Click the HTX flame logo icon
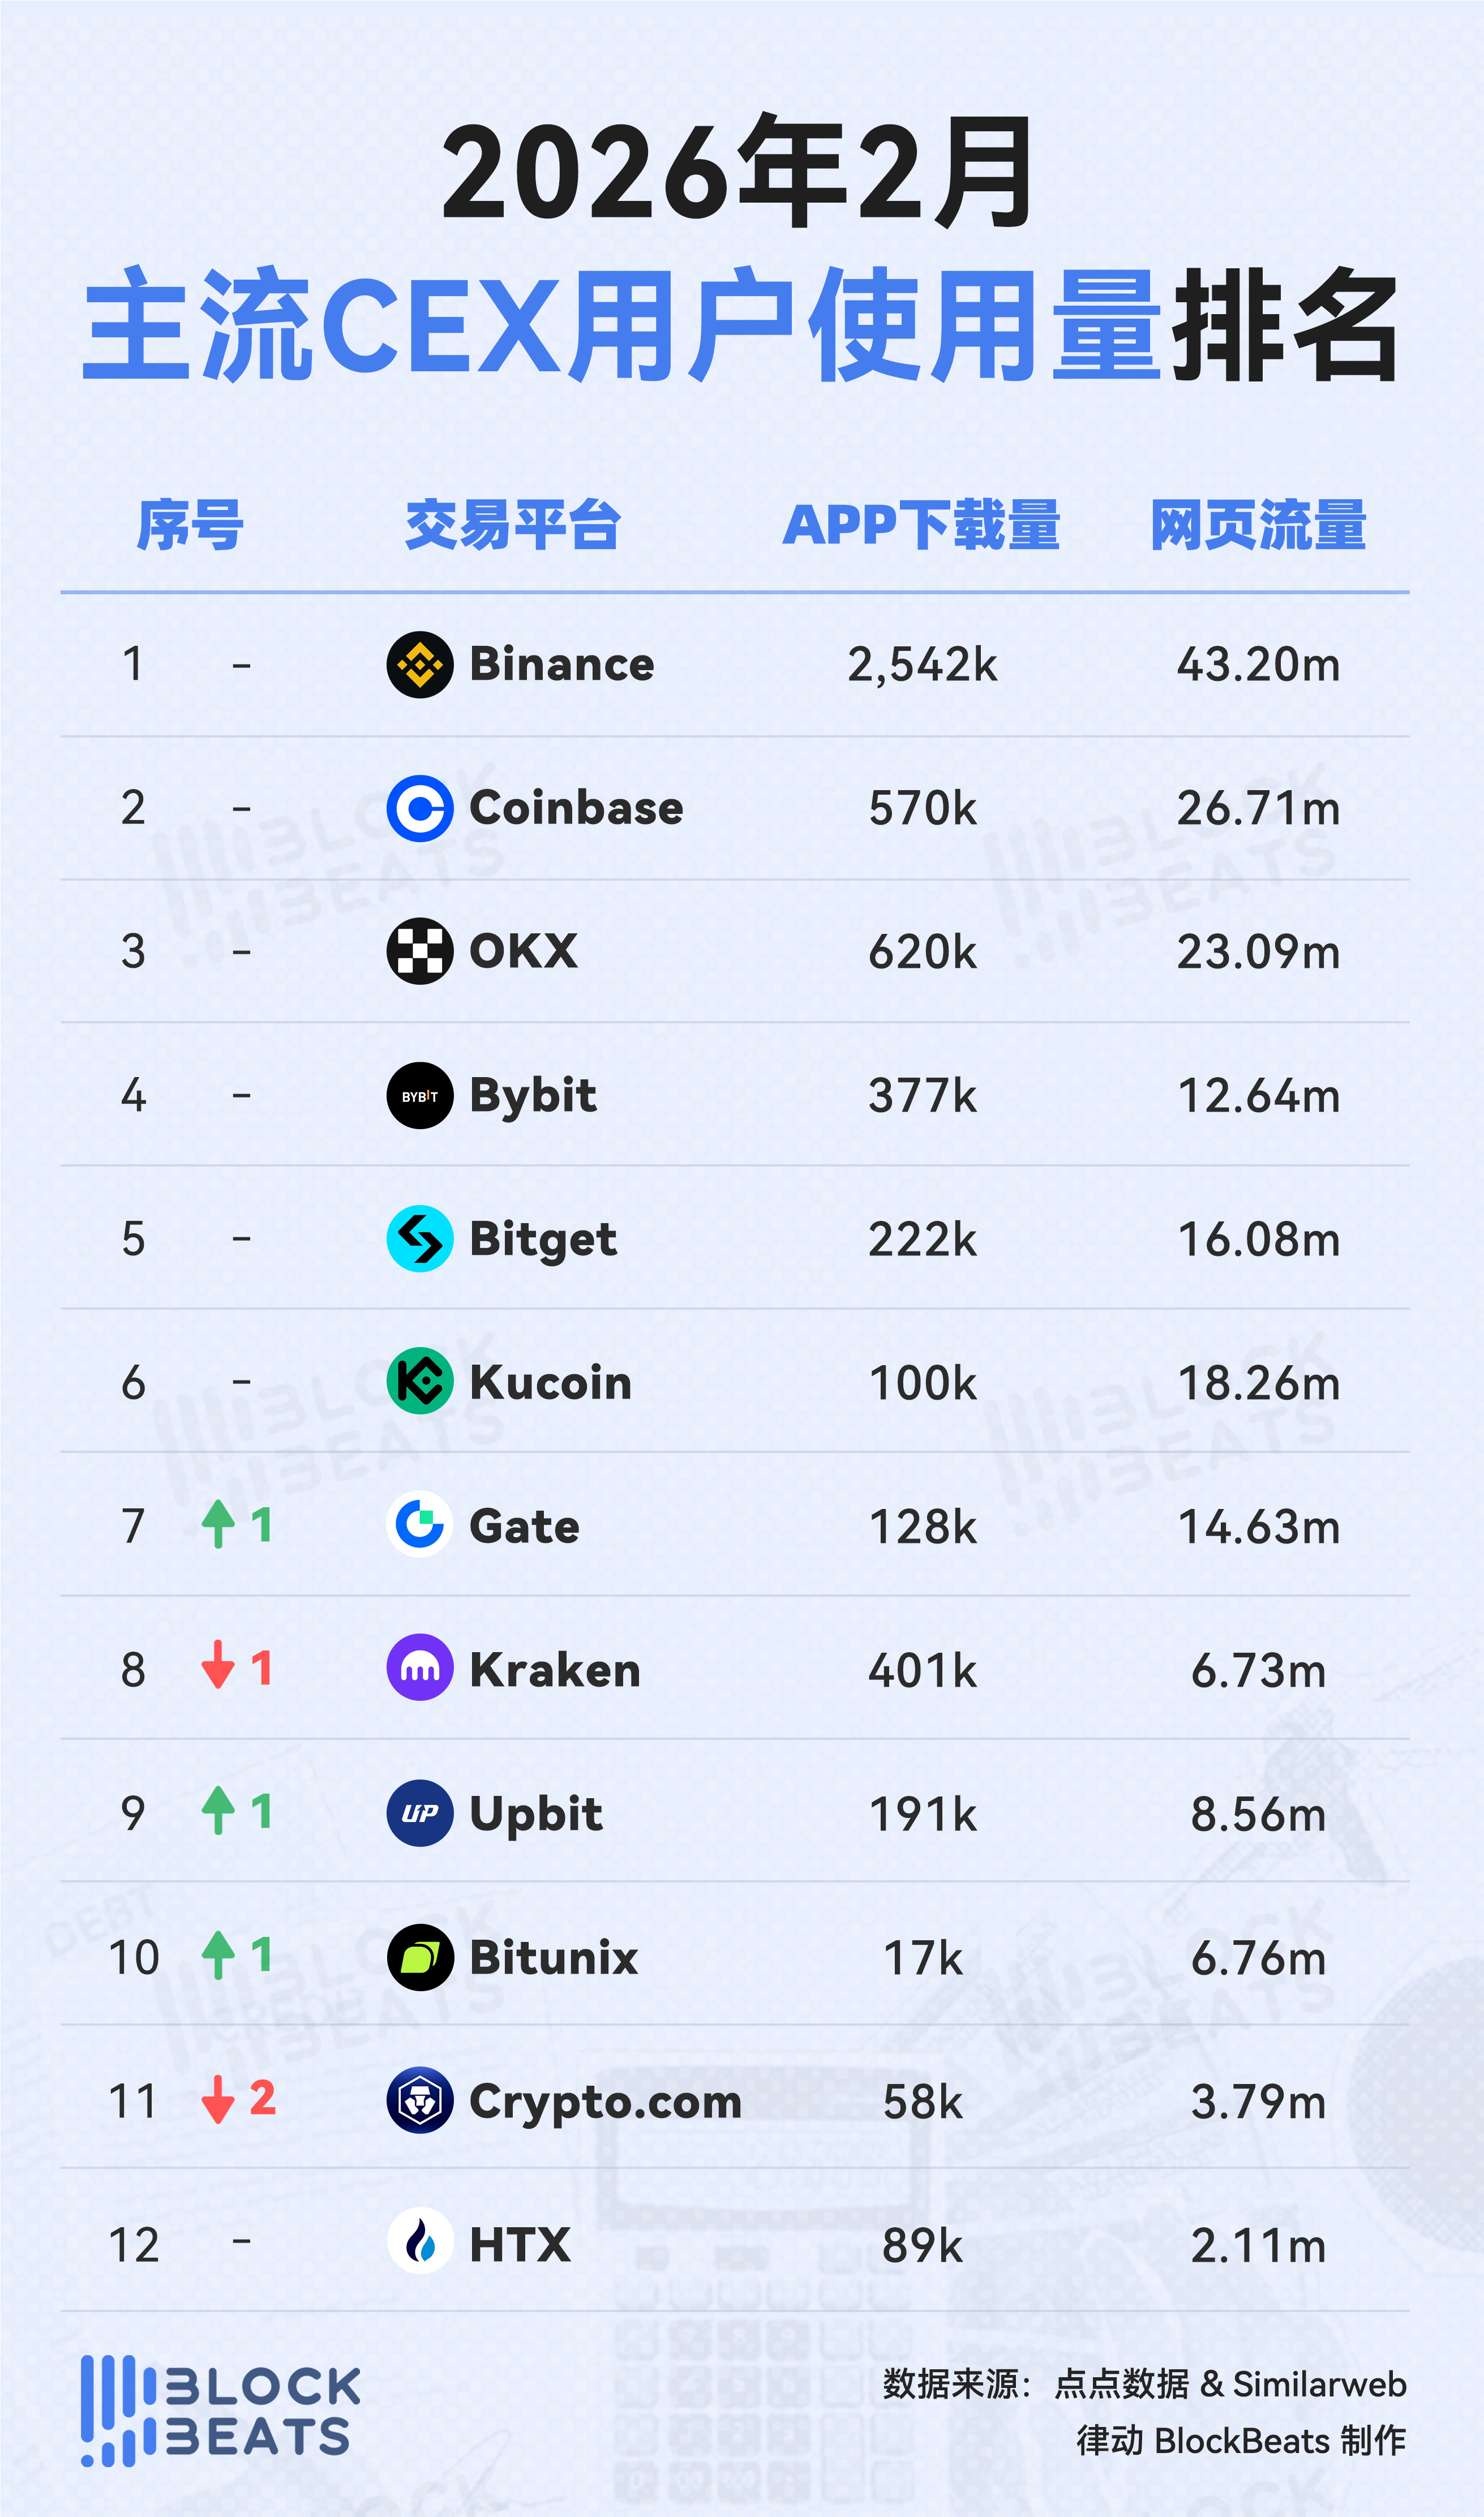The width and height of the screenshot is (1484, 2517). (420, 2243)
